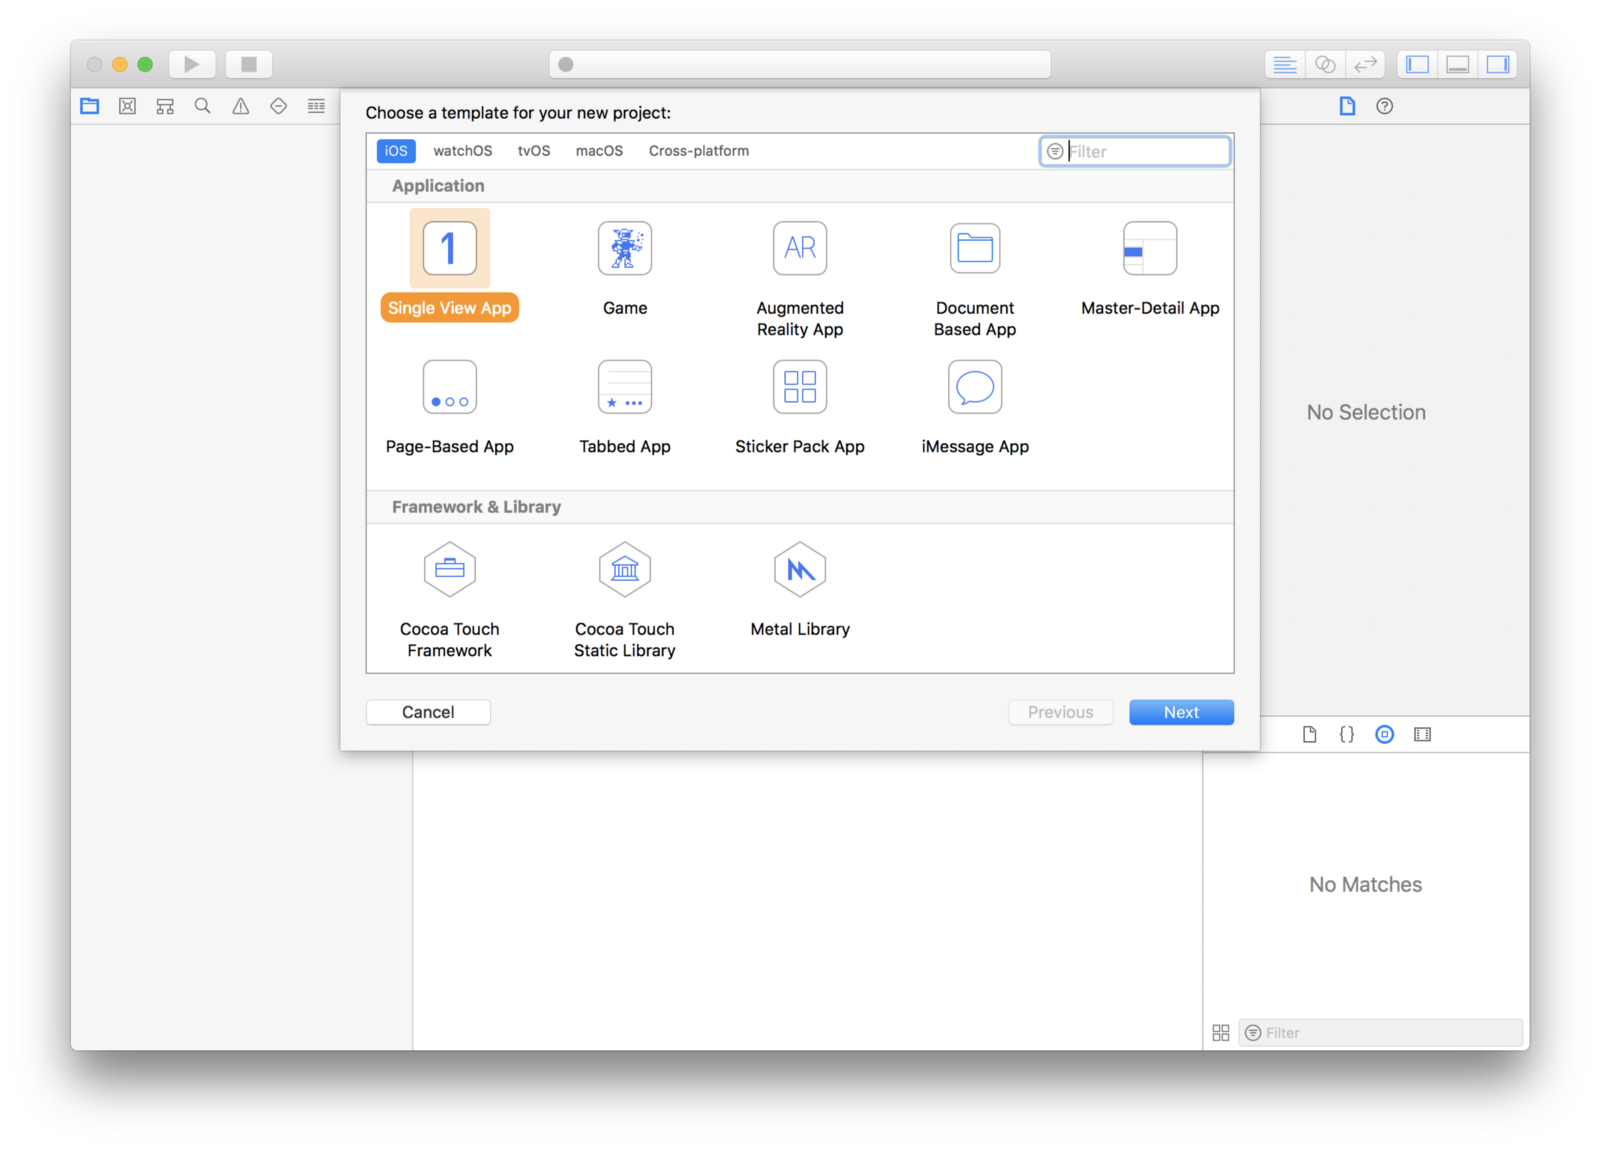
Task: Switch to the Standard editor icon
Action: [x=1285, y=64]
